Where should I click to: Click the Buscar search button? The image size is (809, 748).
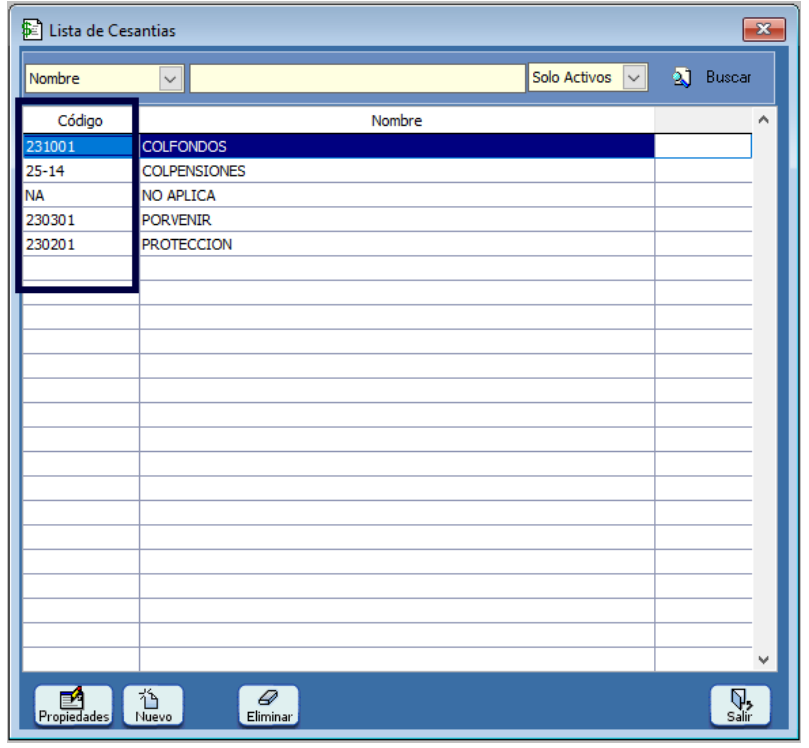pos(712,78)
